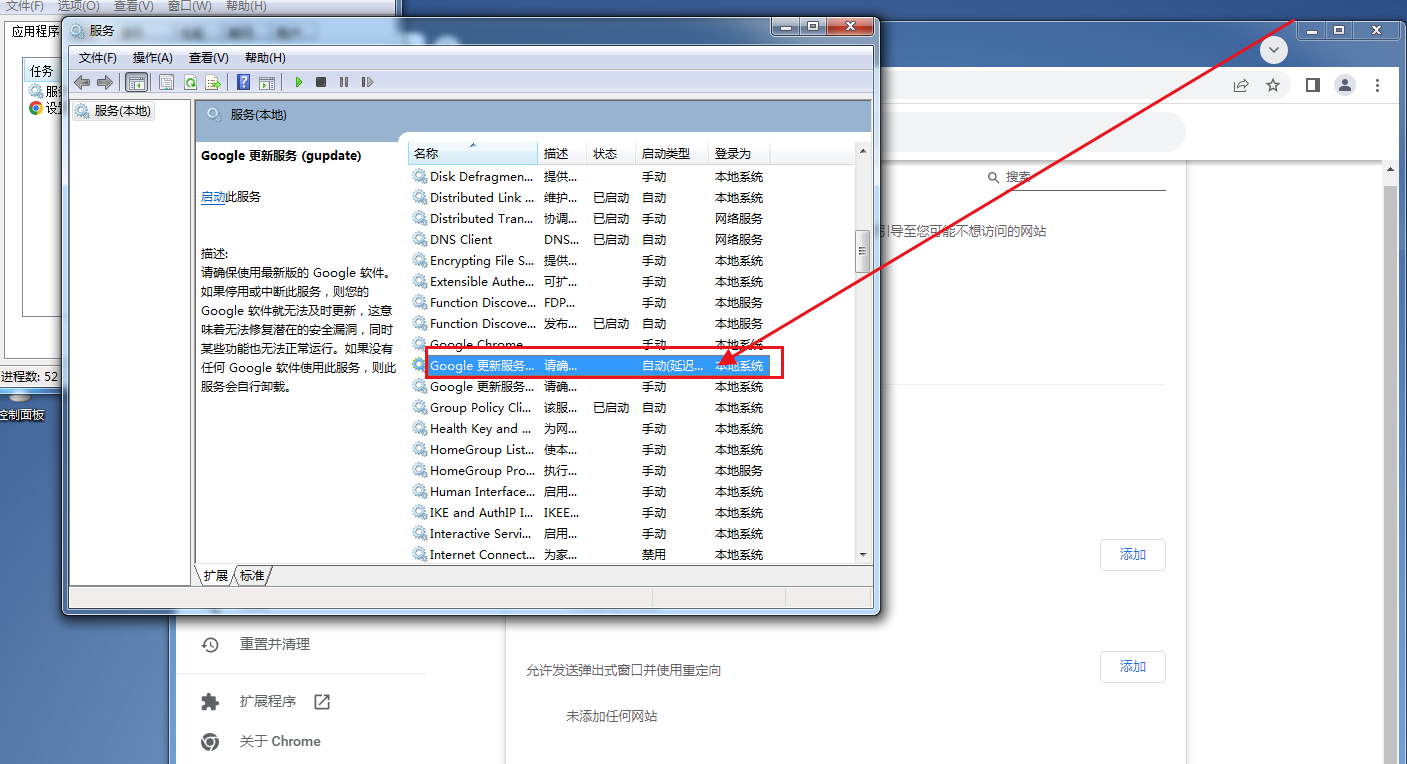Screen dimensions: 1407x764
Task: Select Extensible Authe... service row
Action: [590, 281]
